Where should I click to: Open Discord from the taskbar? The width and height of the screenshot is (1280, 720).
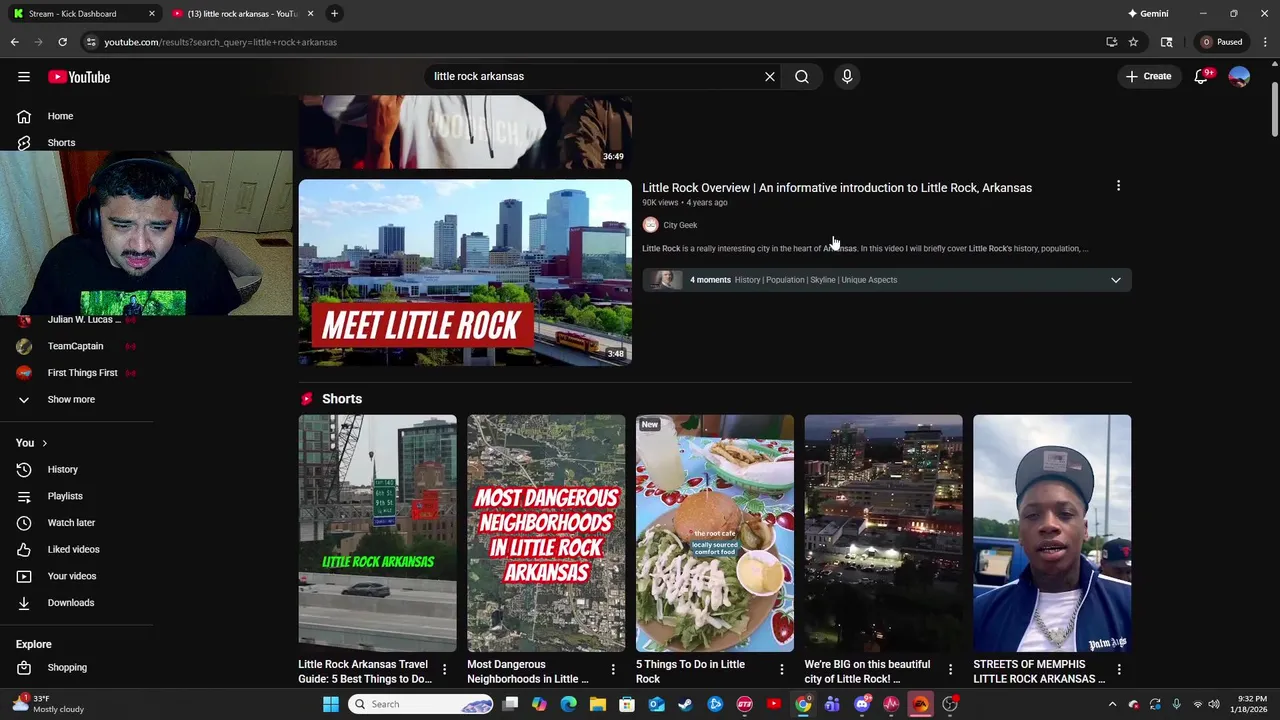[x=862, y=704]
